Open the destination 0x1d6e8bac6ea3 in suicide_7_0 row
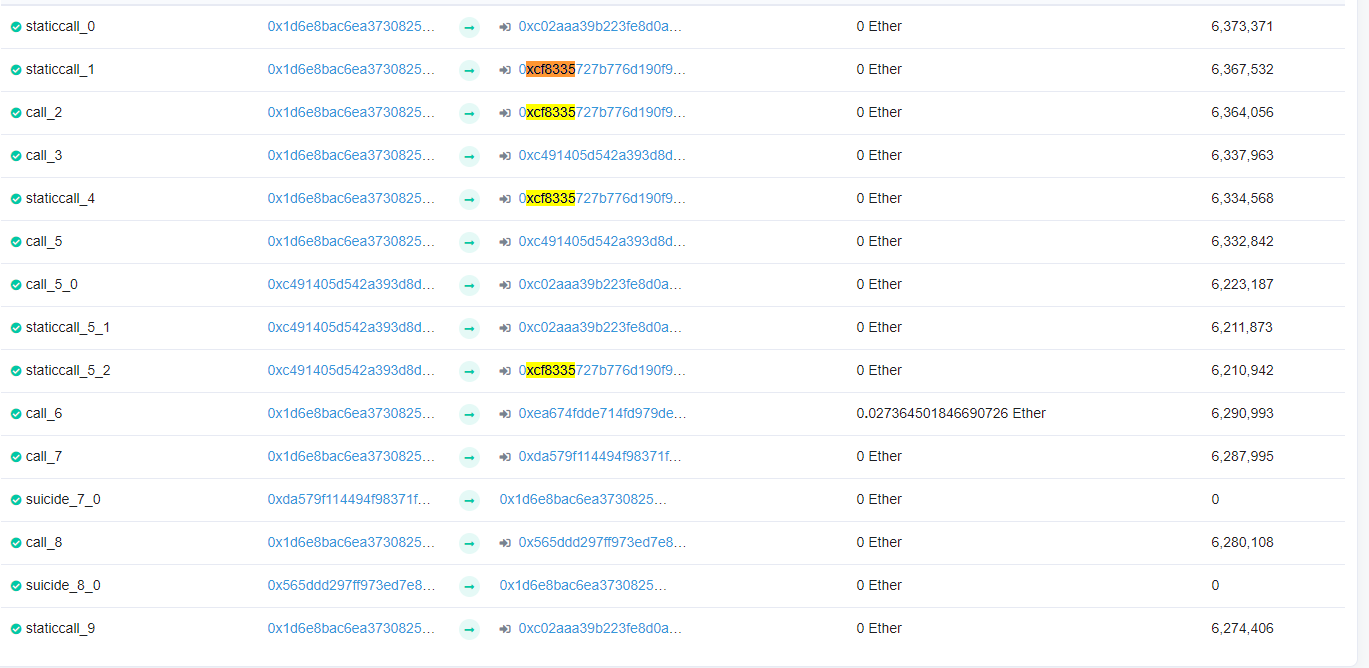The image size is (1369, 668). [x=583, y=500]
